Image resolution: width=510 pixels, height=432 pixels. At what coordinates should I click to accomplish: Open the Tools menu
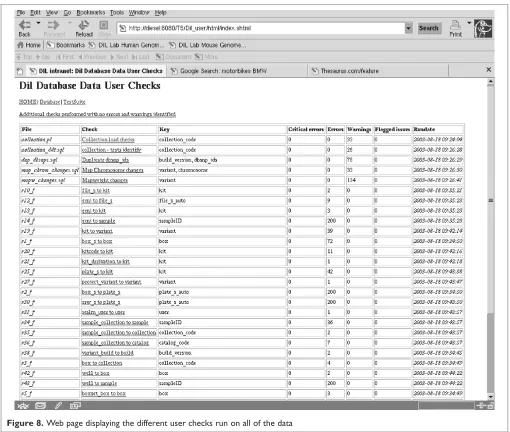click(117, 13)
